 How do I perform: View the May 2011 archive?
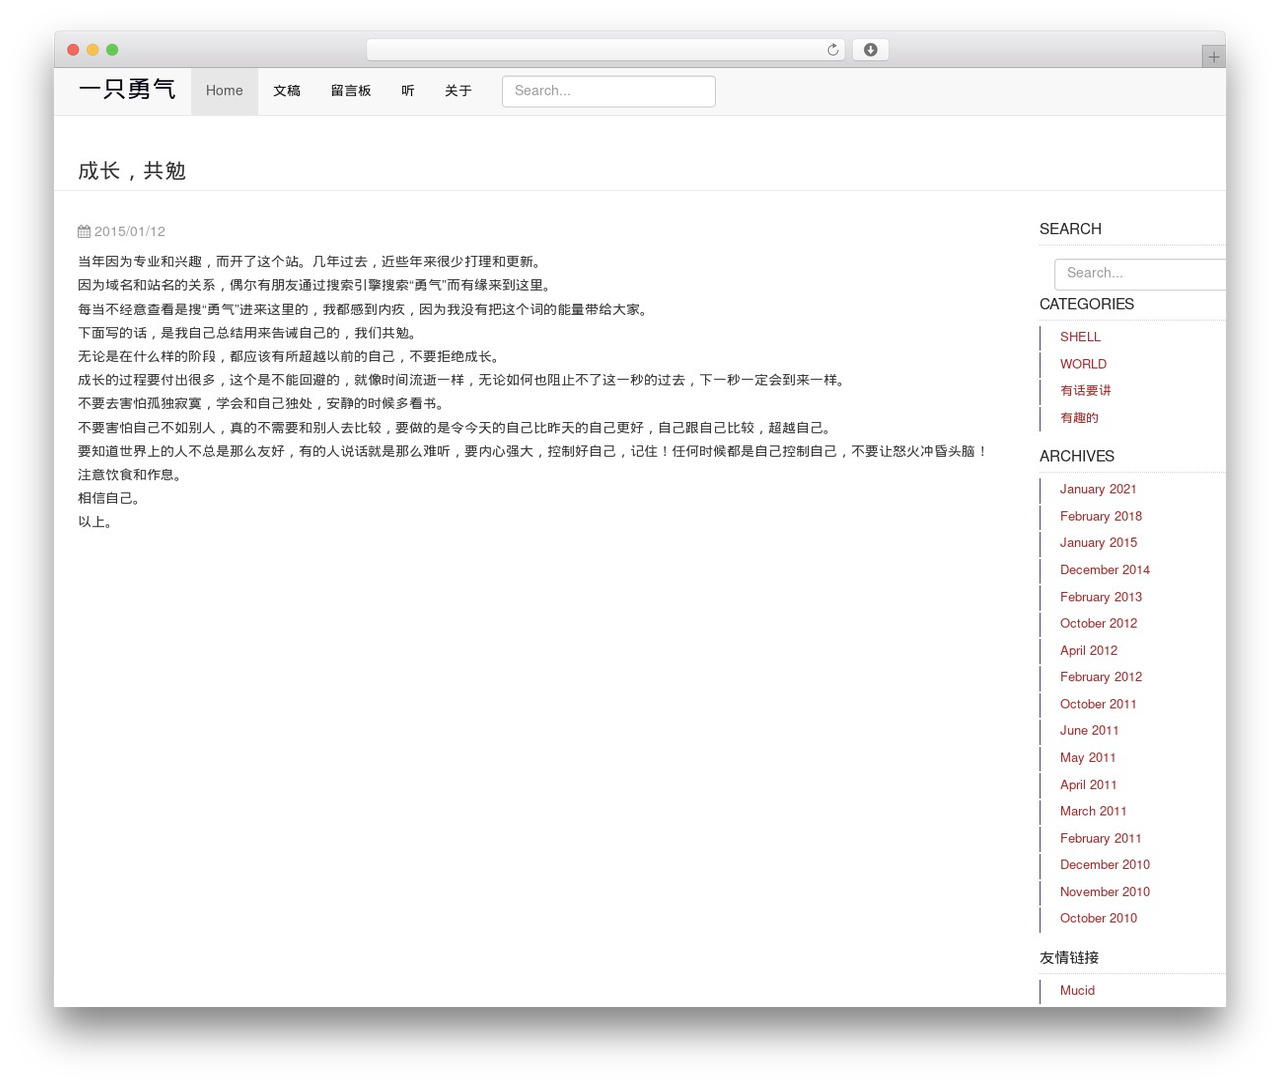point(1088,758)
